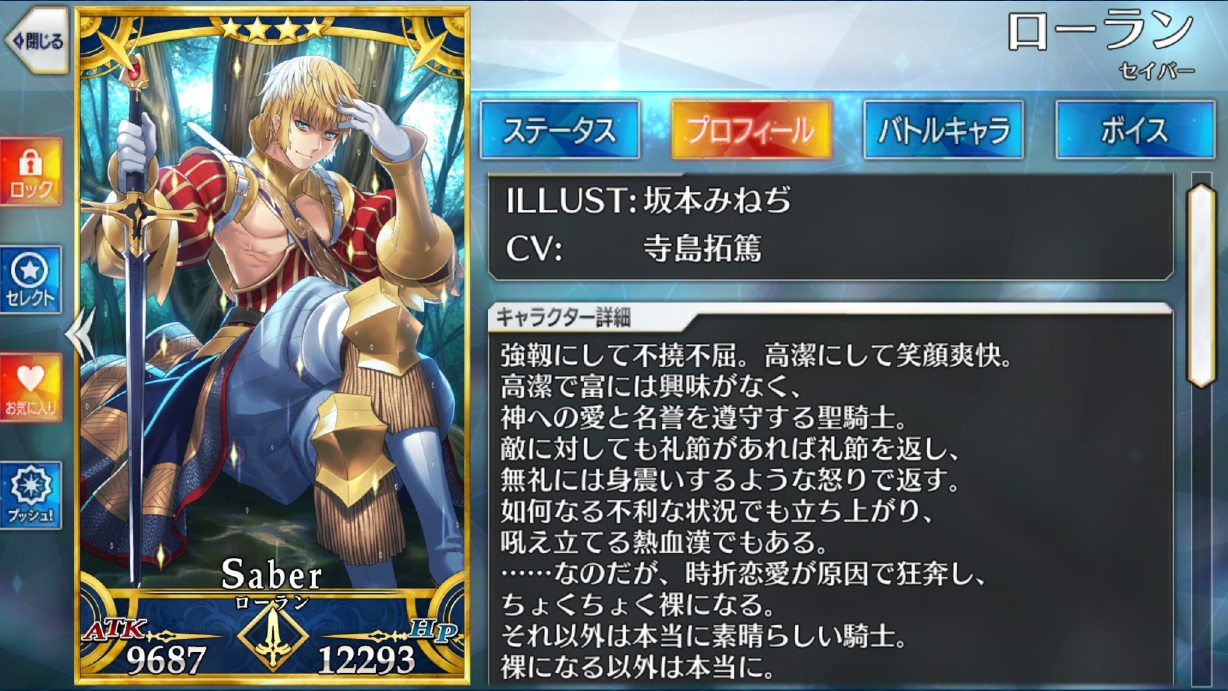Screen dimensions: 1228x691
Task: Click the ILLUST 坂本みねぢ credit
Action: pyautogui.click(x=649, y=201)
